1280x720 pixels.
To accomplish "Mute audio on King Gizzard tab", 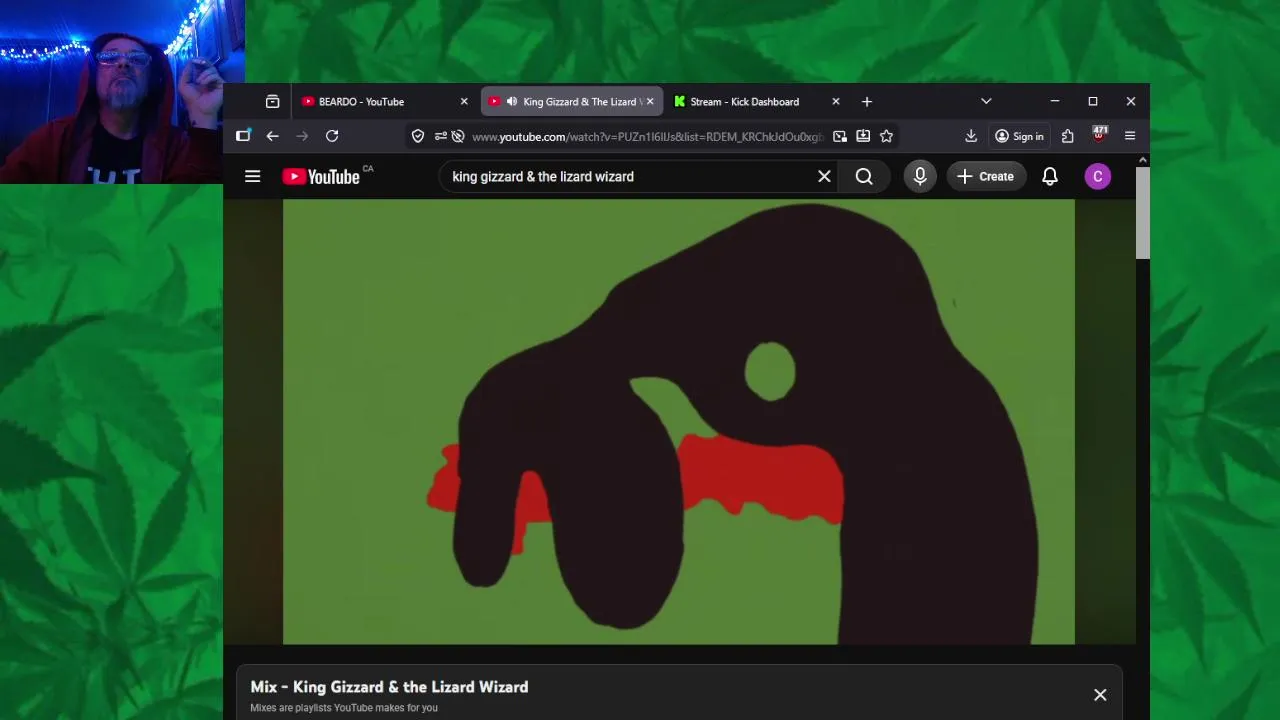I will tap(512, 102).
